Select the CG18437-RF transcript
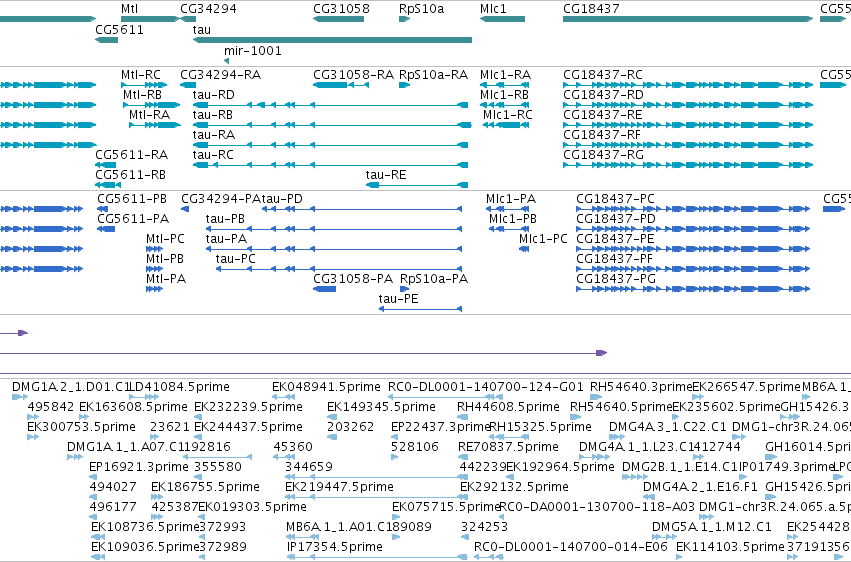 tap(688, 145)
